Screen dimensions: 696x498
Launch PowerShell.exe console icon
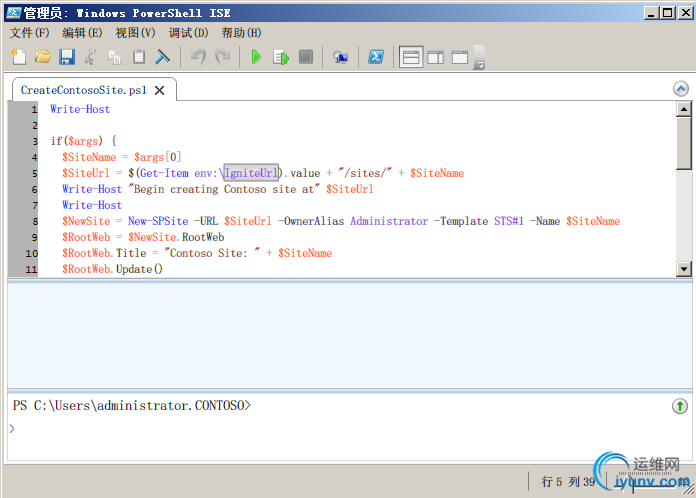(376, 57)
